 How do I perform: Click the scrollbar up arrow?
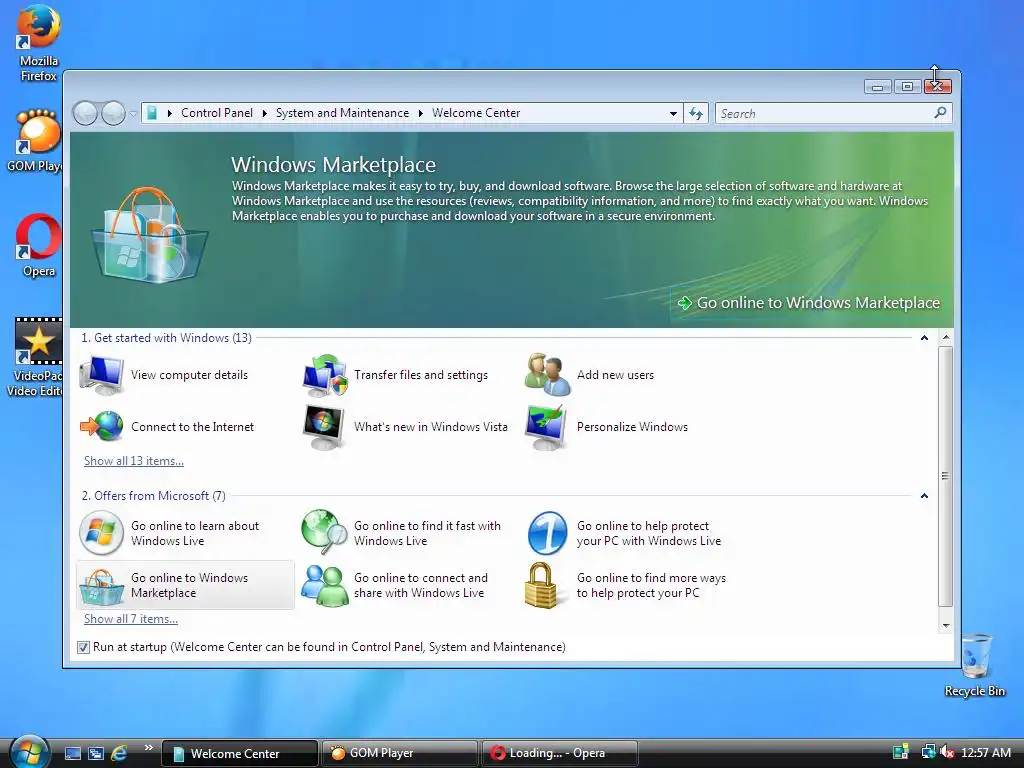[x=946, y=338]
